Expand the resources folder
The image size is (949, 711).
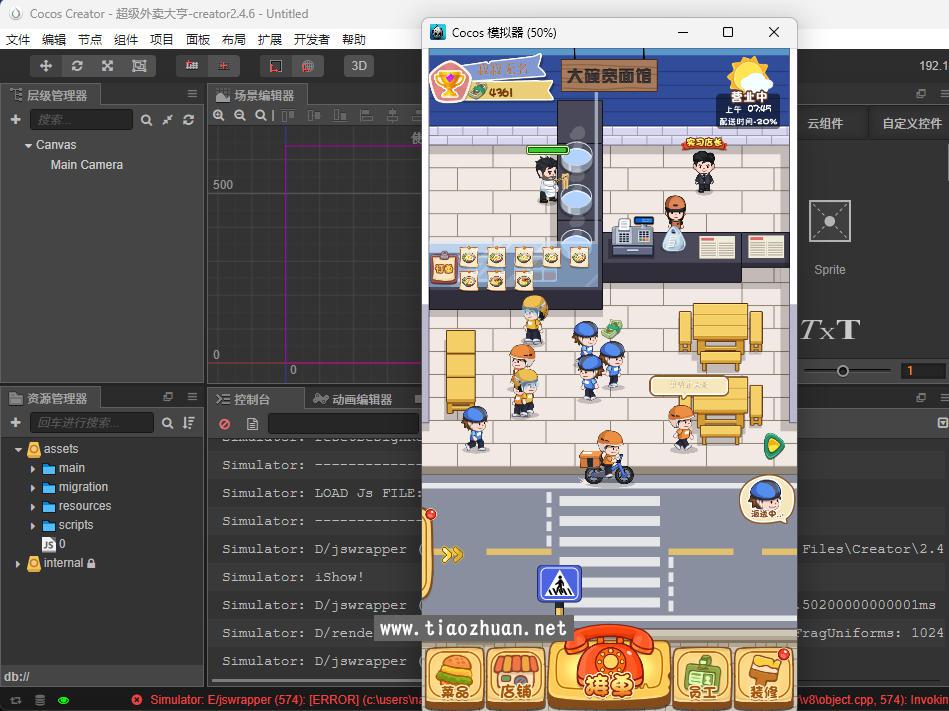click(33, 506)
